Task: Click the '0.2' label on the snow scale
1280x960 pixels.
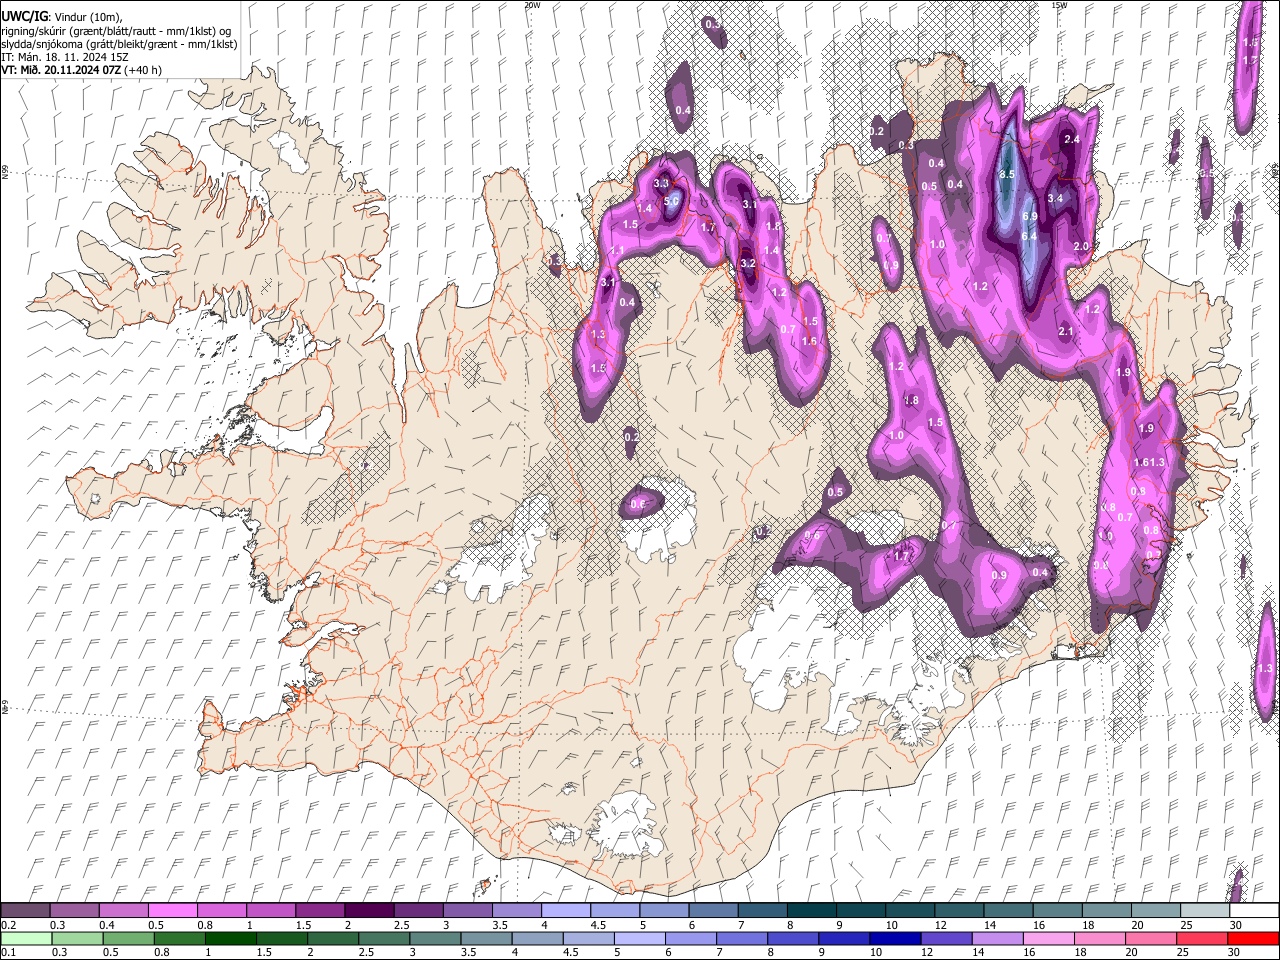Action: click(8, 925)
